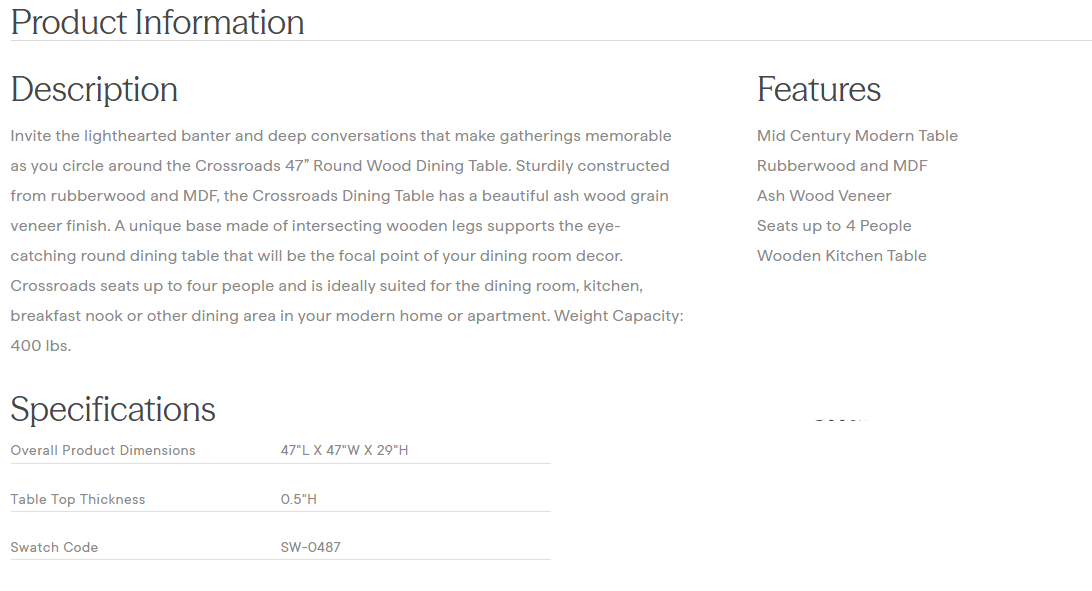Click the 0.5"H thickness value
Screen dimensions: 1092x591
coord(298,500)
